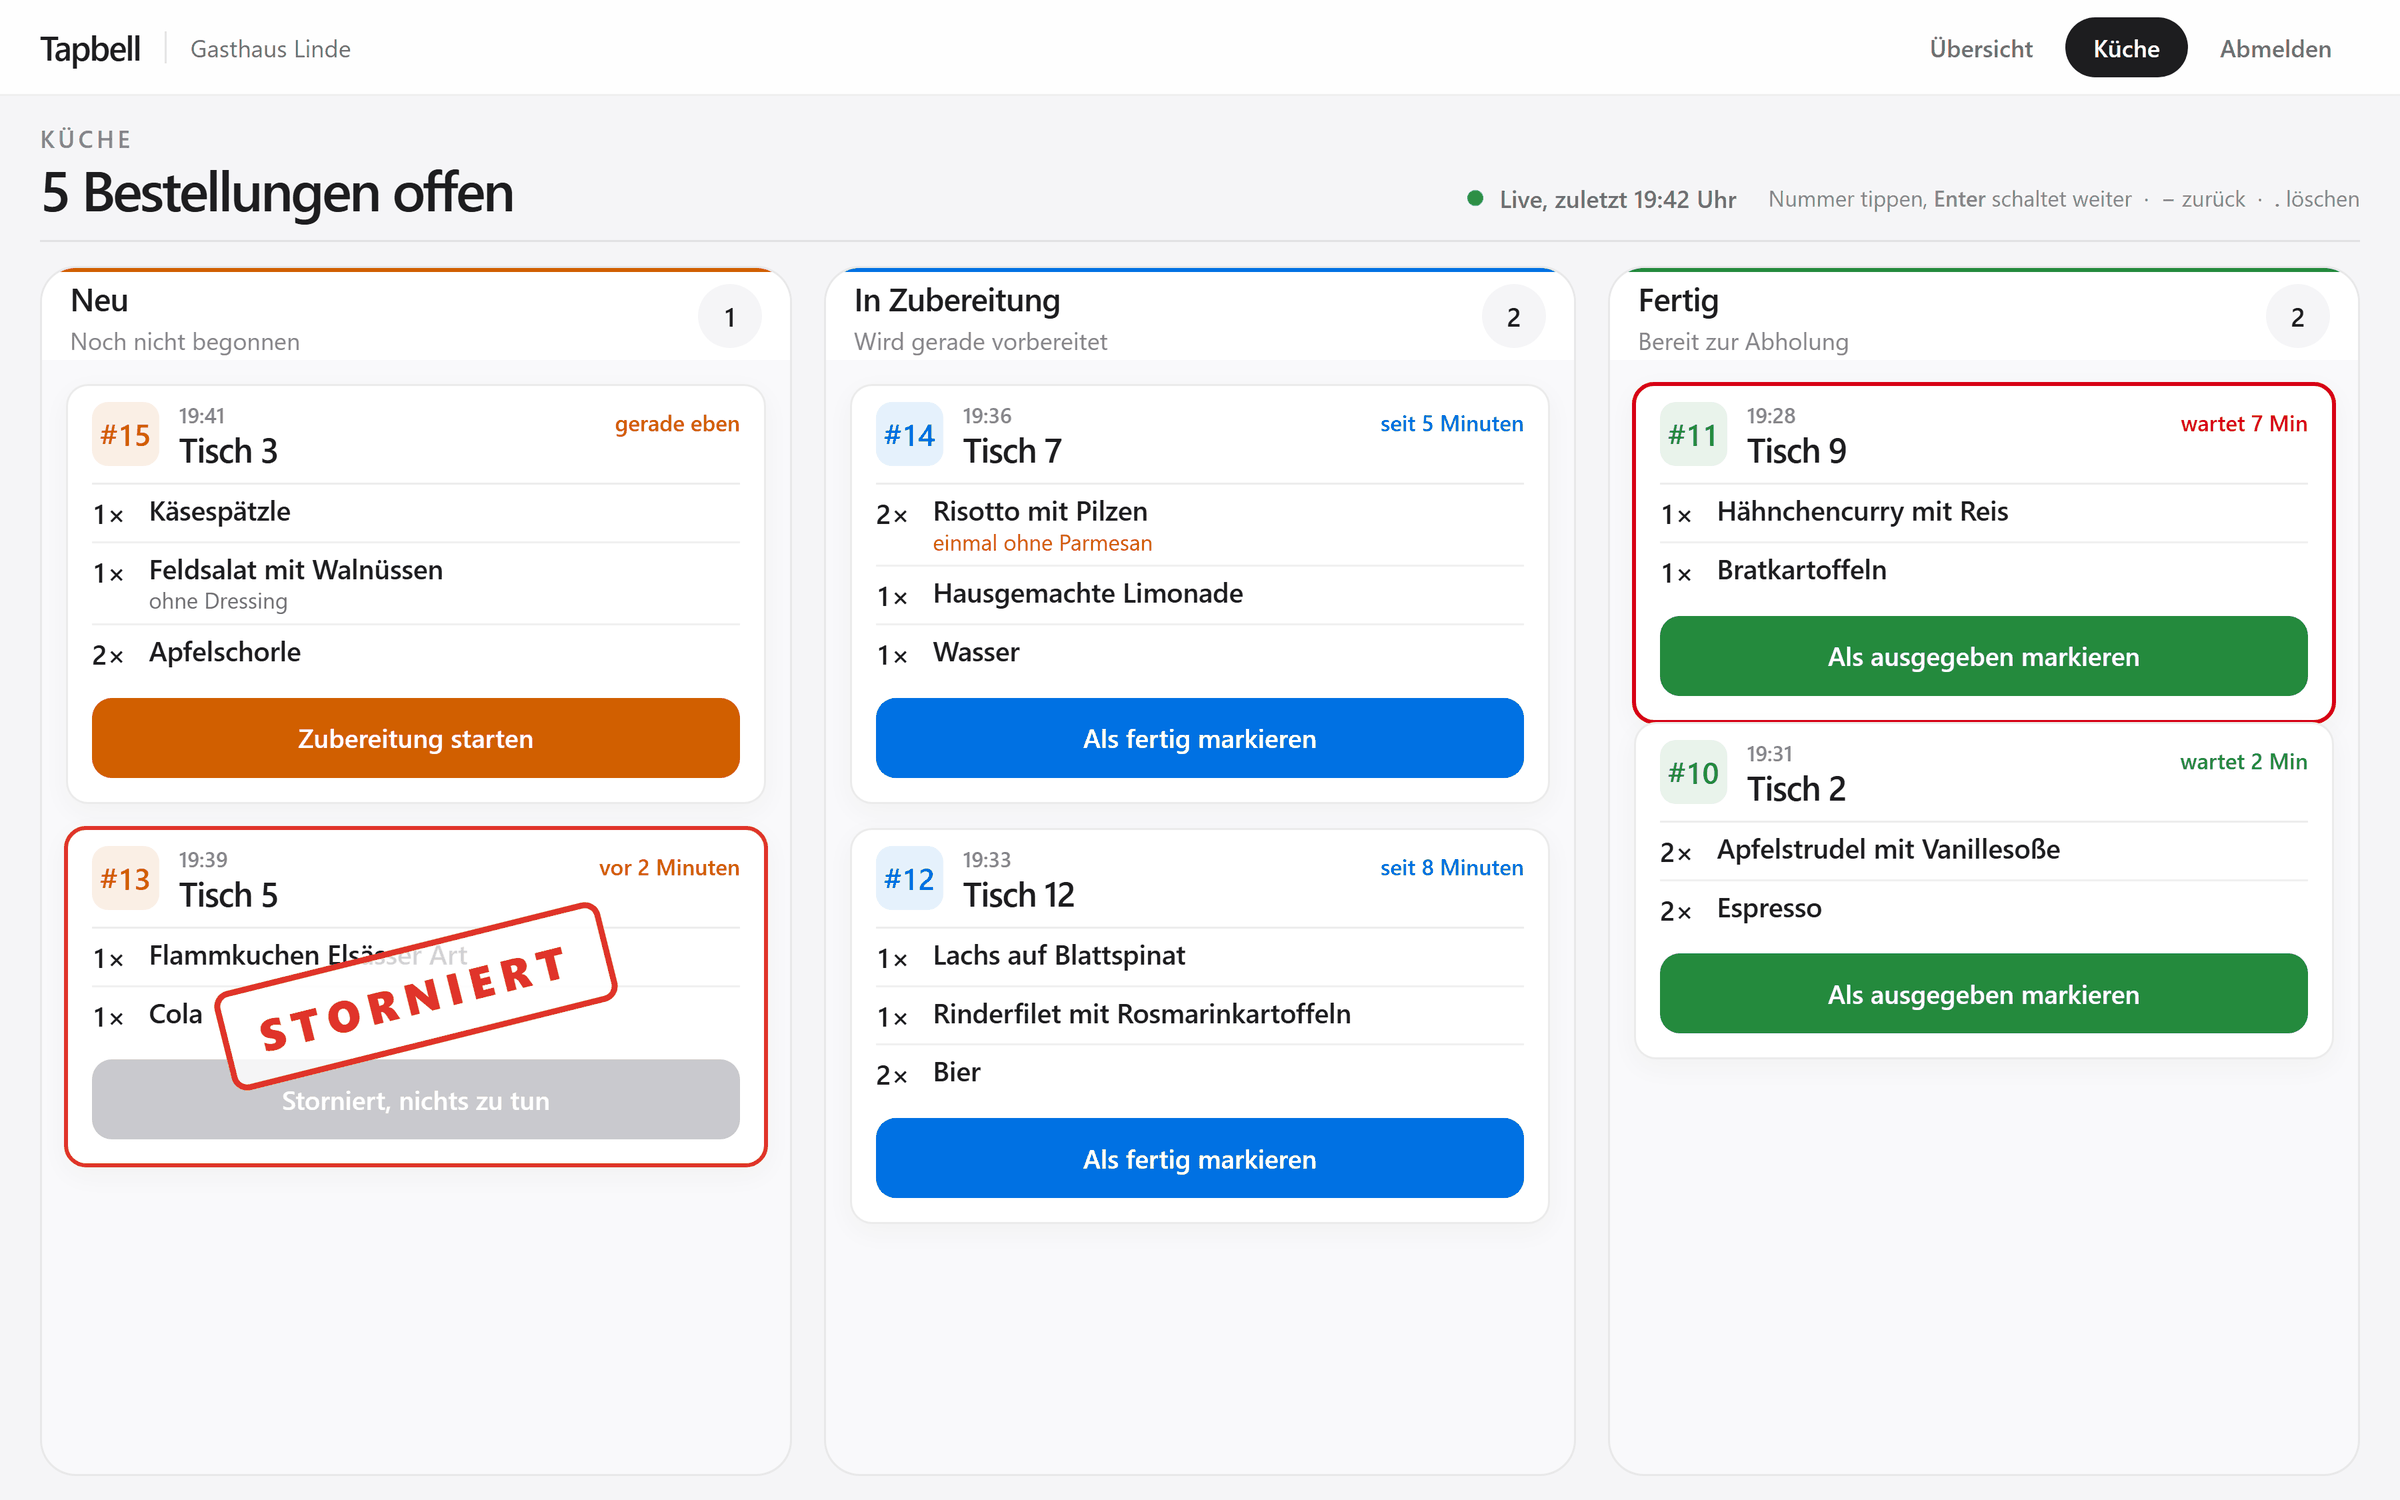Open the Übersicht navigation item
Screen dimensions: 2400x1500
[1981, 48]
